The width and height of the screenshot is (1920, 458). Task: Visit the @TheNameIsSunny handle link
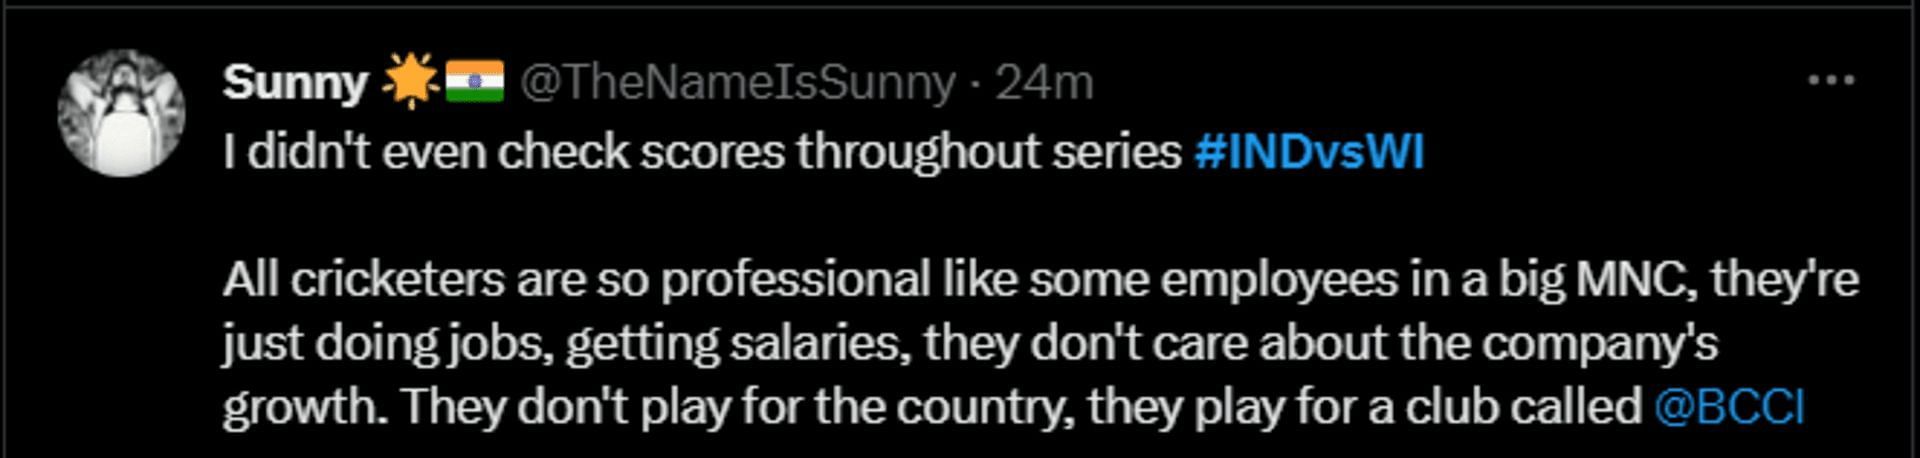point(737,83)
